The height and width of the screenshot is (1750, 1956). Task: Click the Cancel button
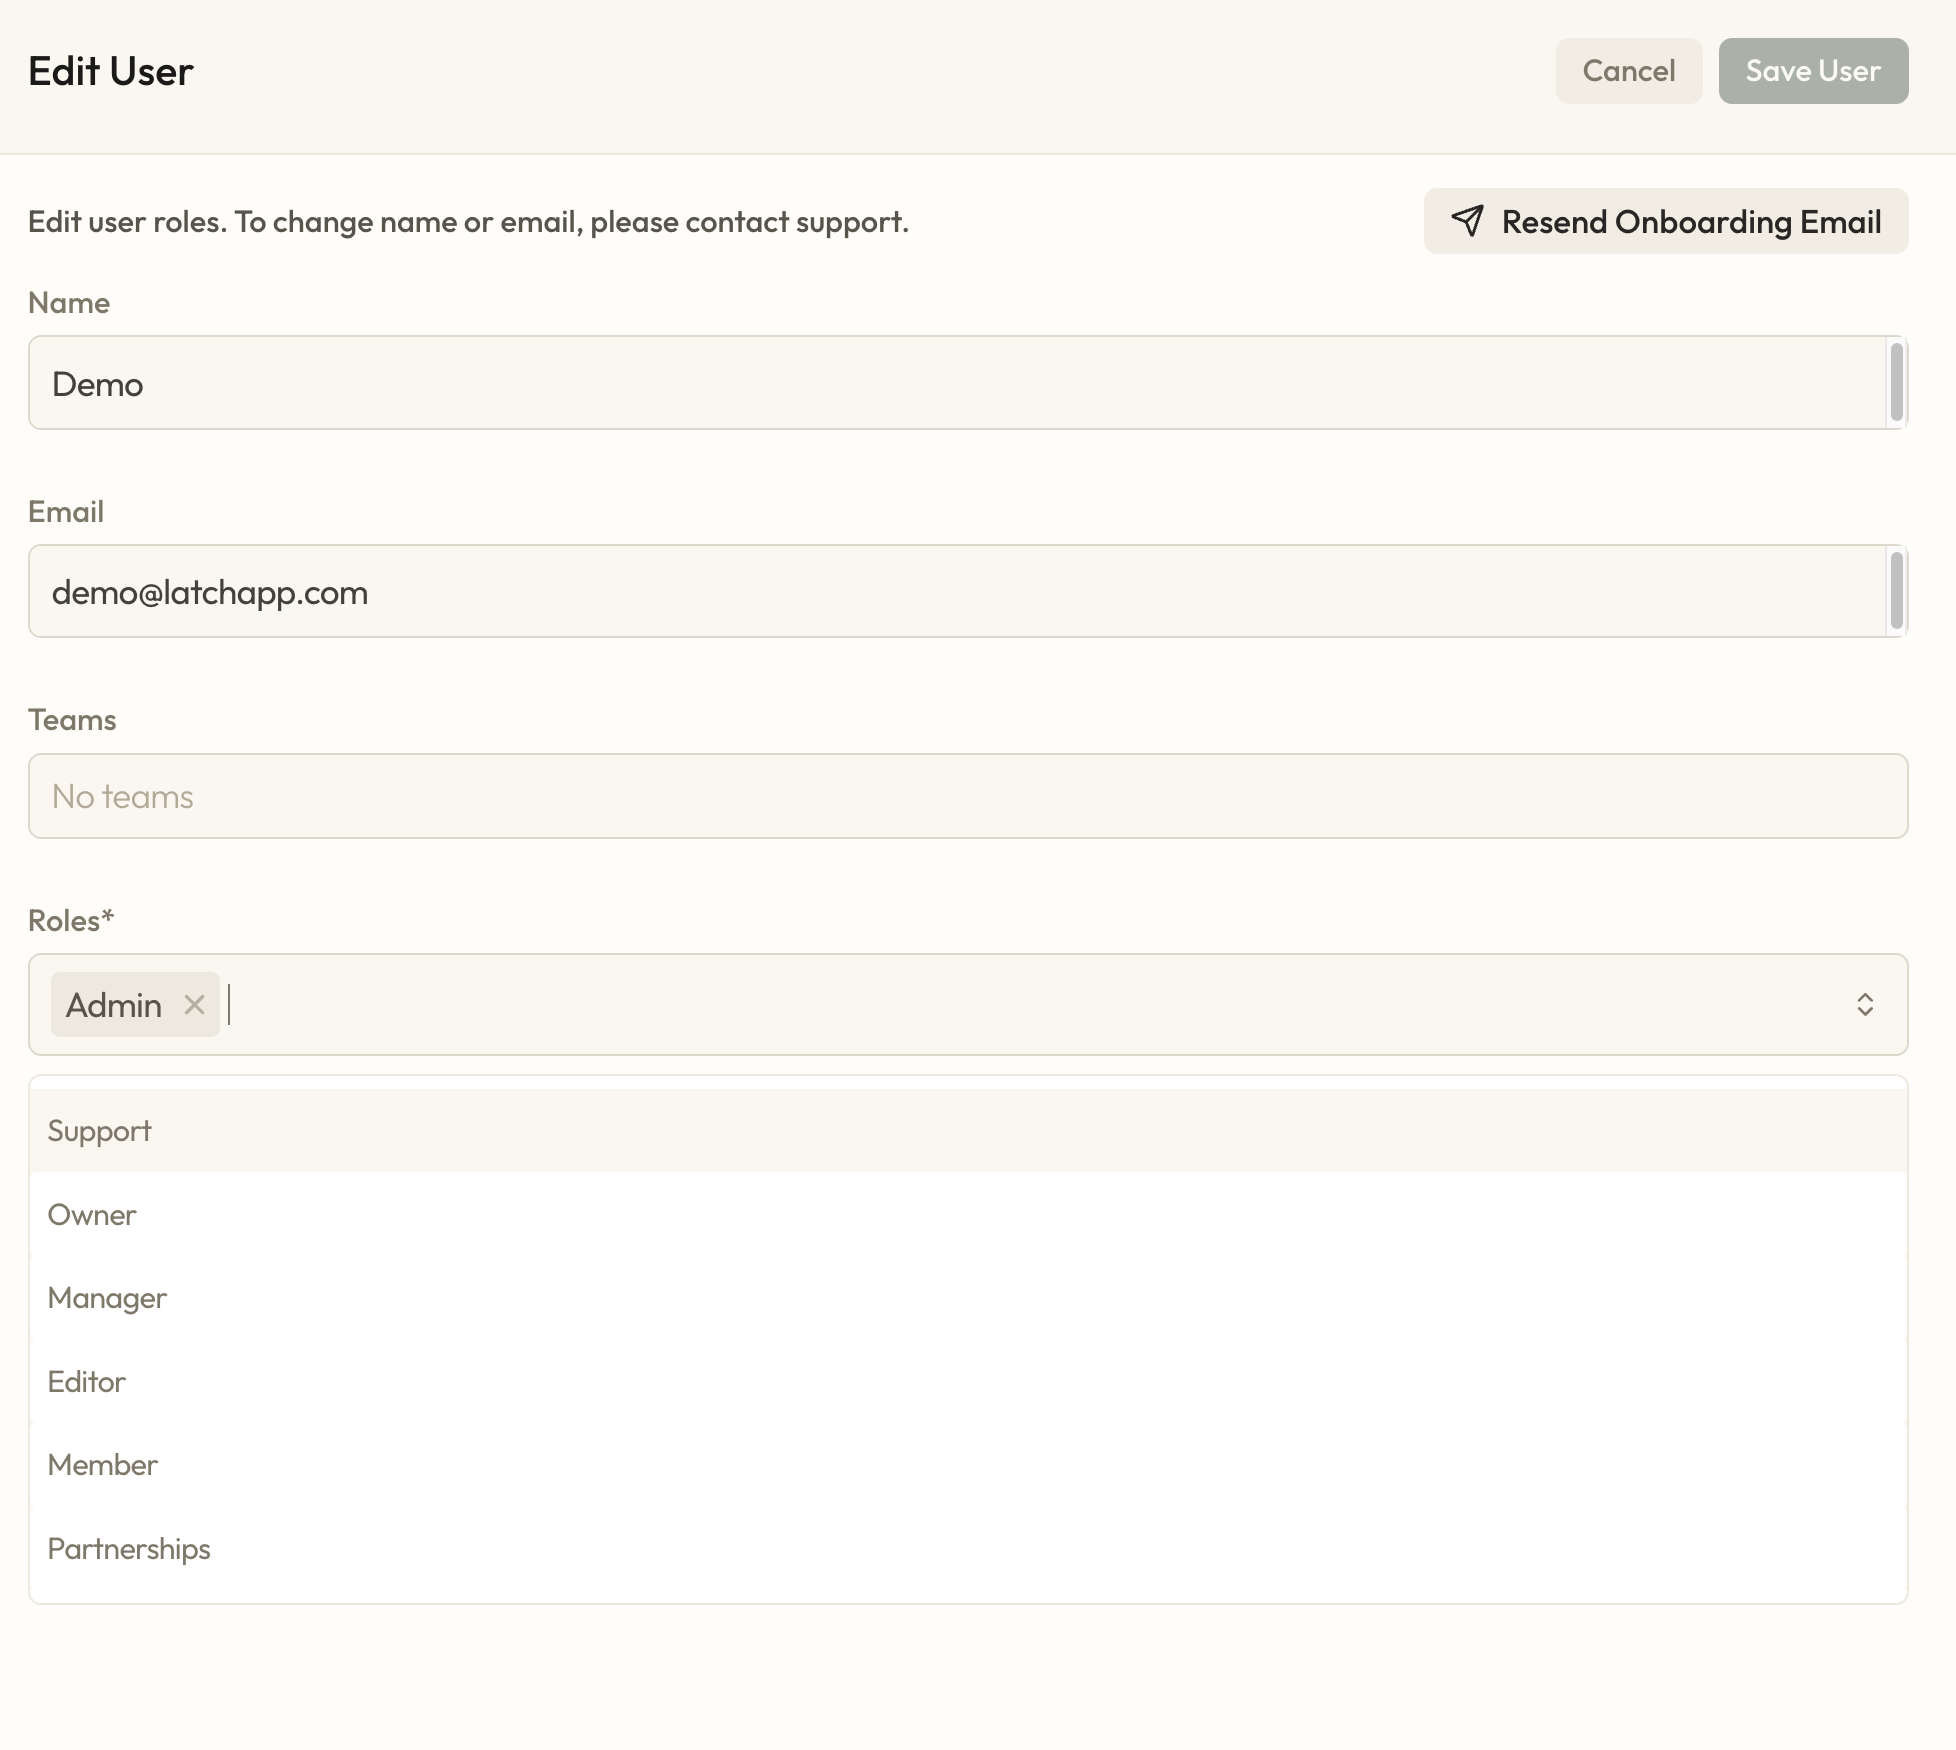pyautogui.click(x=1628, y=70)
